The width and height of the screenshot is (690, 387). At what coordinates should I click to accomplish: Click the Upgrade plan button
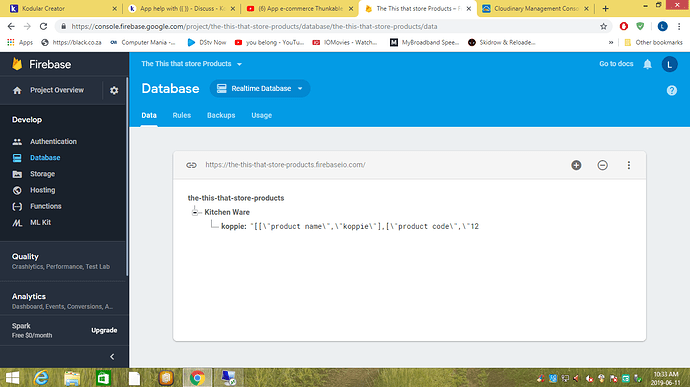pyautogui.click(x=104, y=330)
